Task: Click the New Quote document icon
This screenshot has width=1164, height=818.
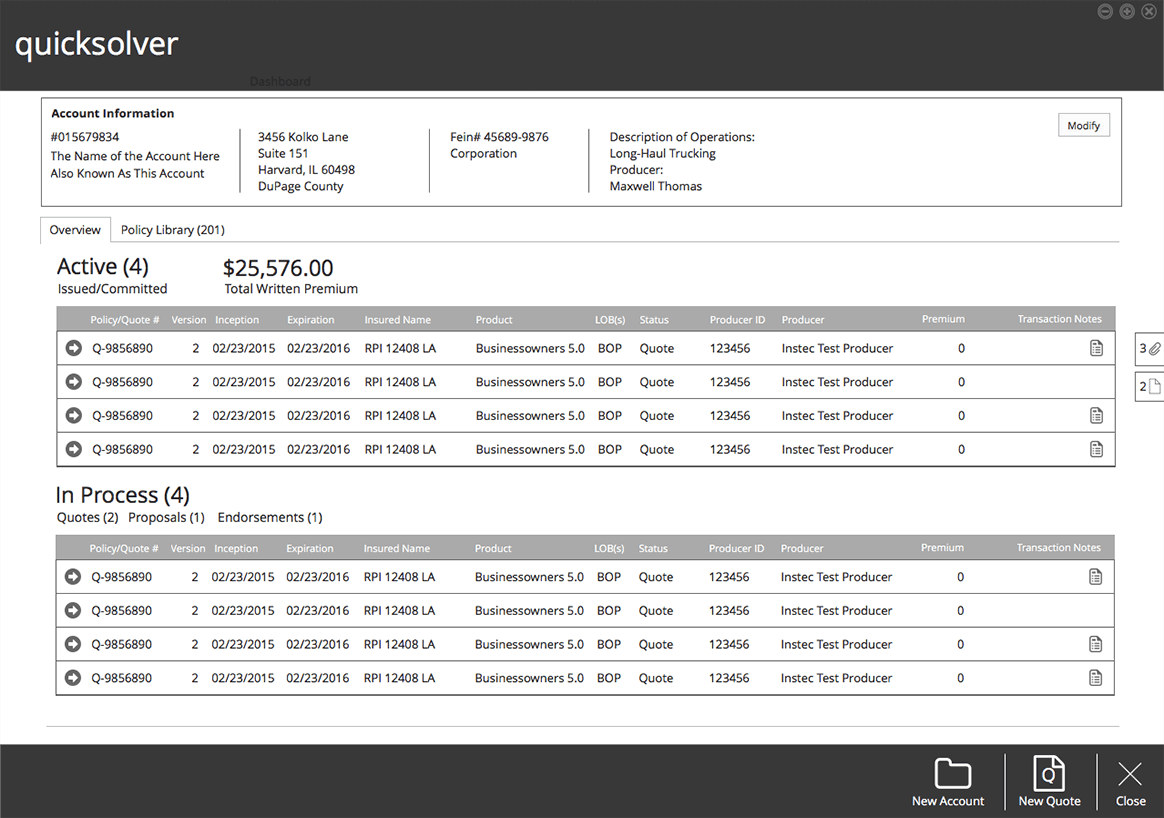Action: click(1049, 773)
